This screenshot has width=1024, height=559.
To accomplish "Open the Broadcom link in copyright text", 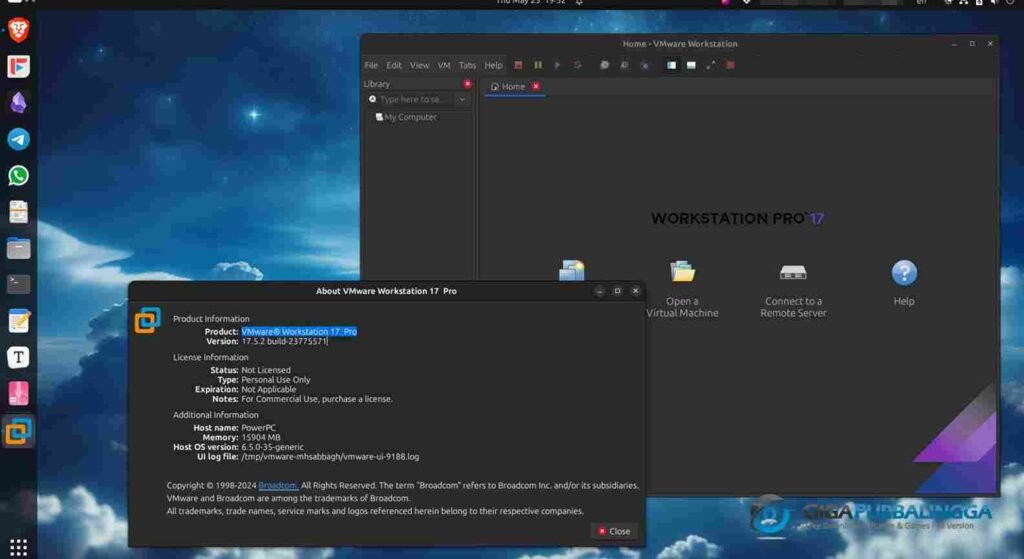I will coord(278,485).
